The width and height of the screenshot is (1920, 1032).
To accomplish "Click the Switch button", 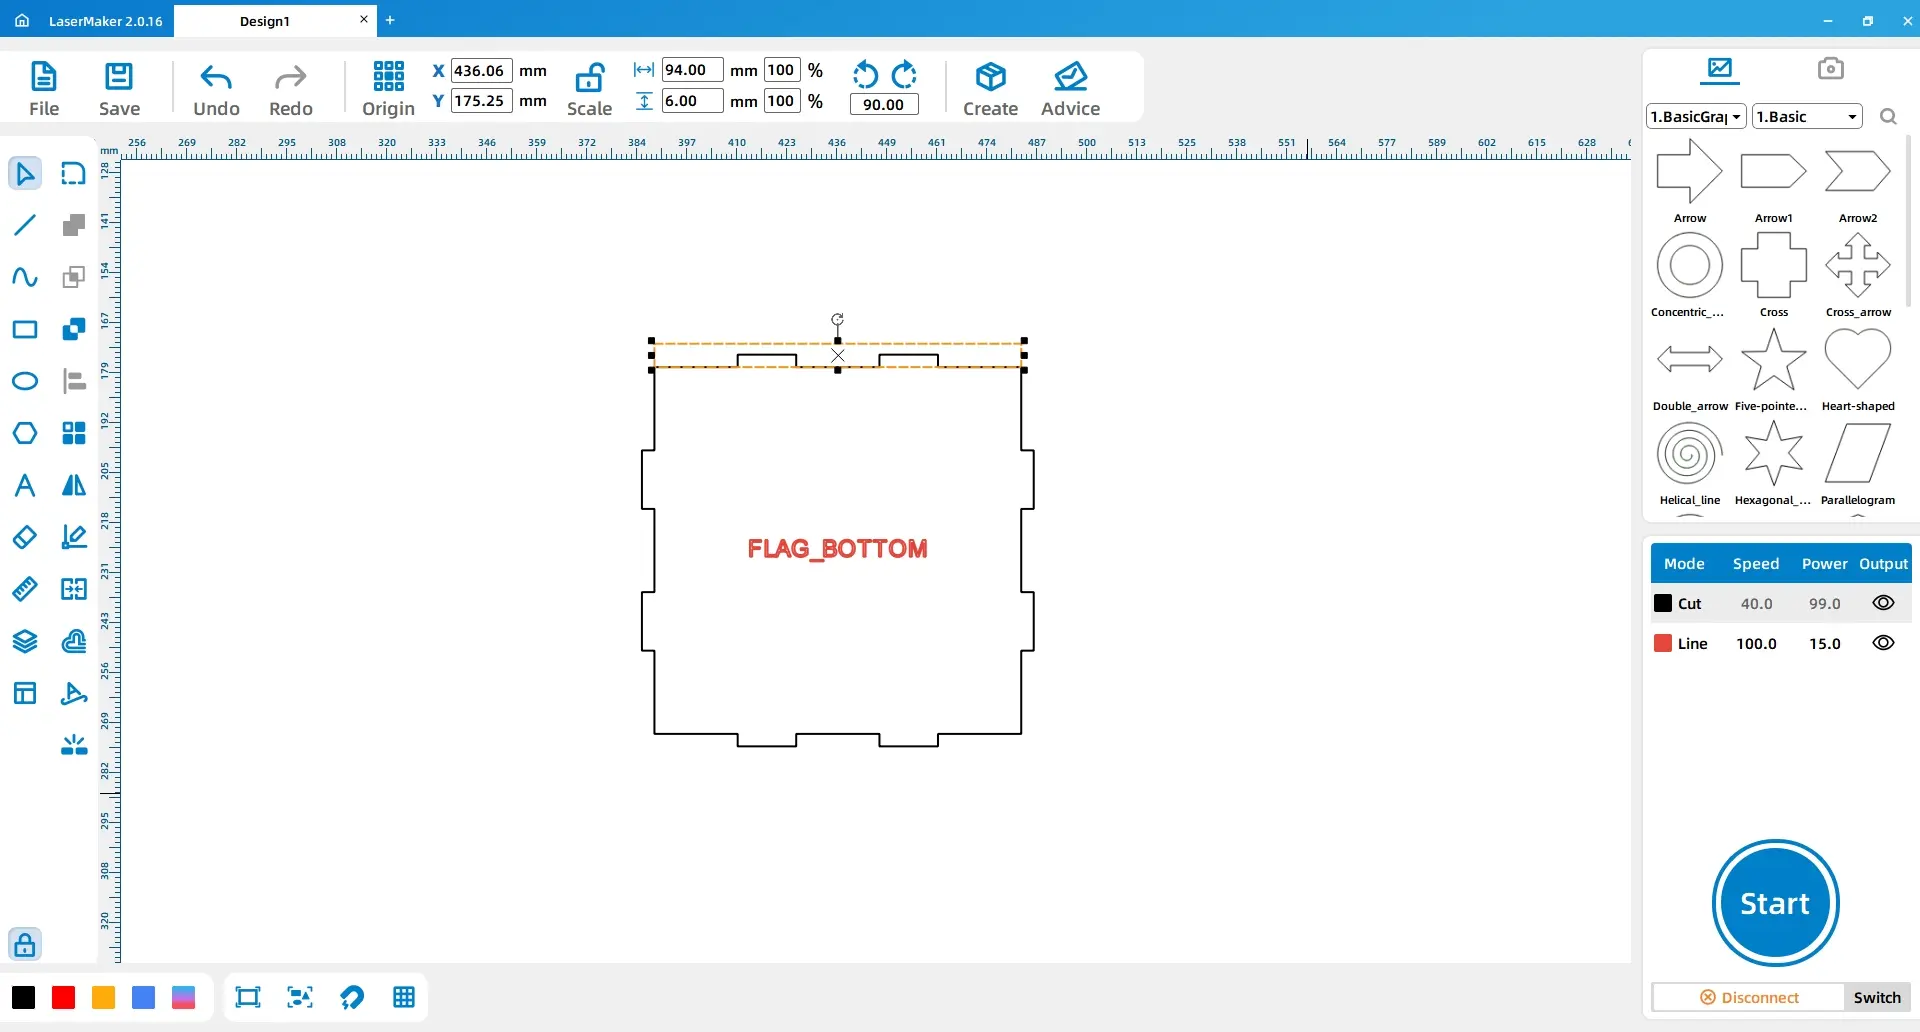I will click(1877, 997).
